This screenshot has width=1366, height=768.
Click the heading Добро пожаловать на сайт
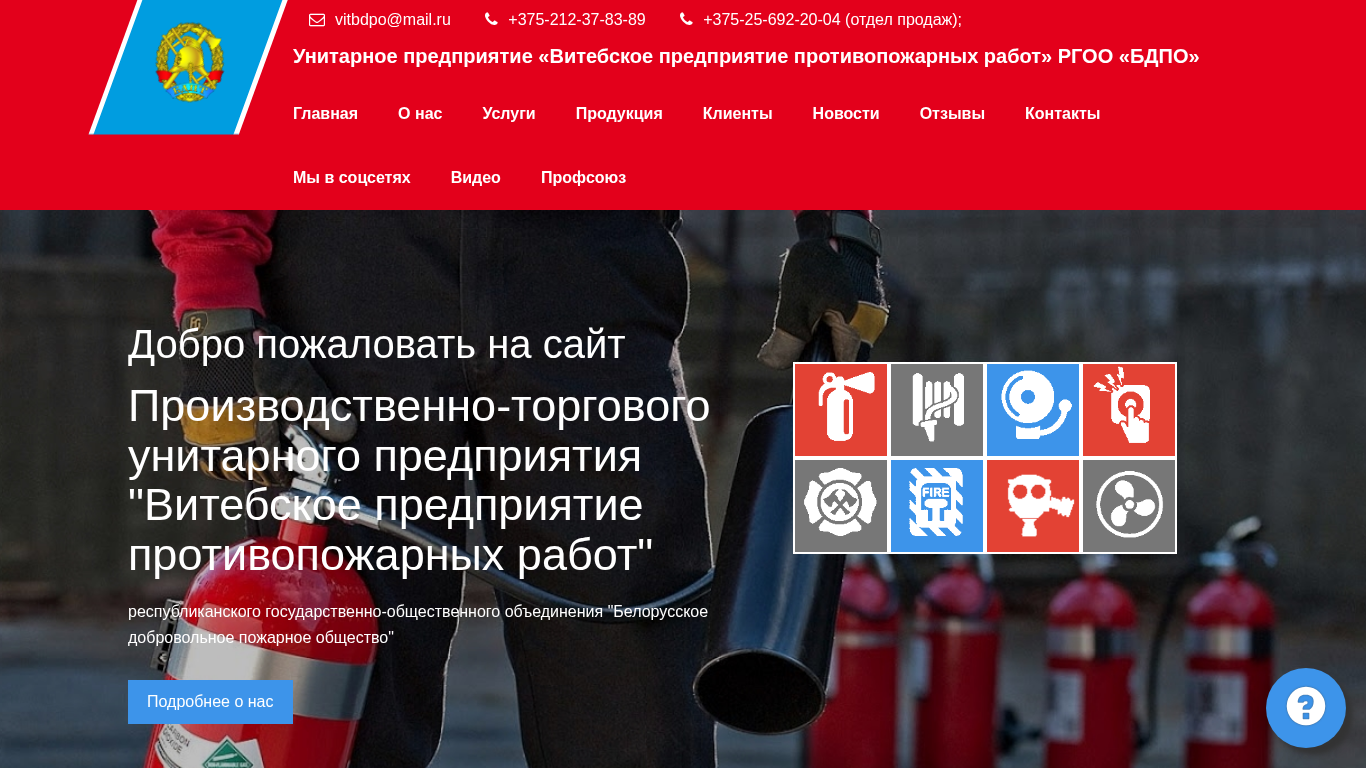tap(376, 345)
